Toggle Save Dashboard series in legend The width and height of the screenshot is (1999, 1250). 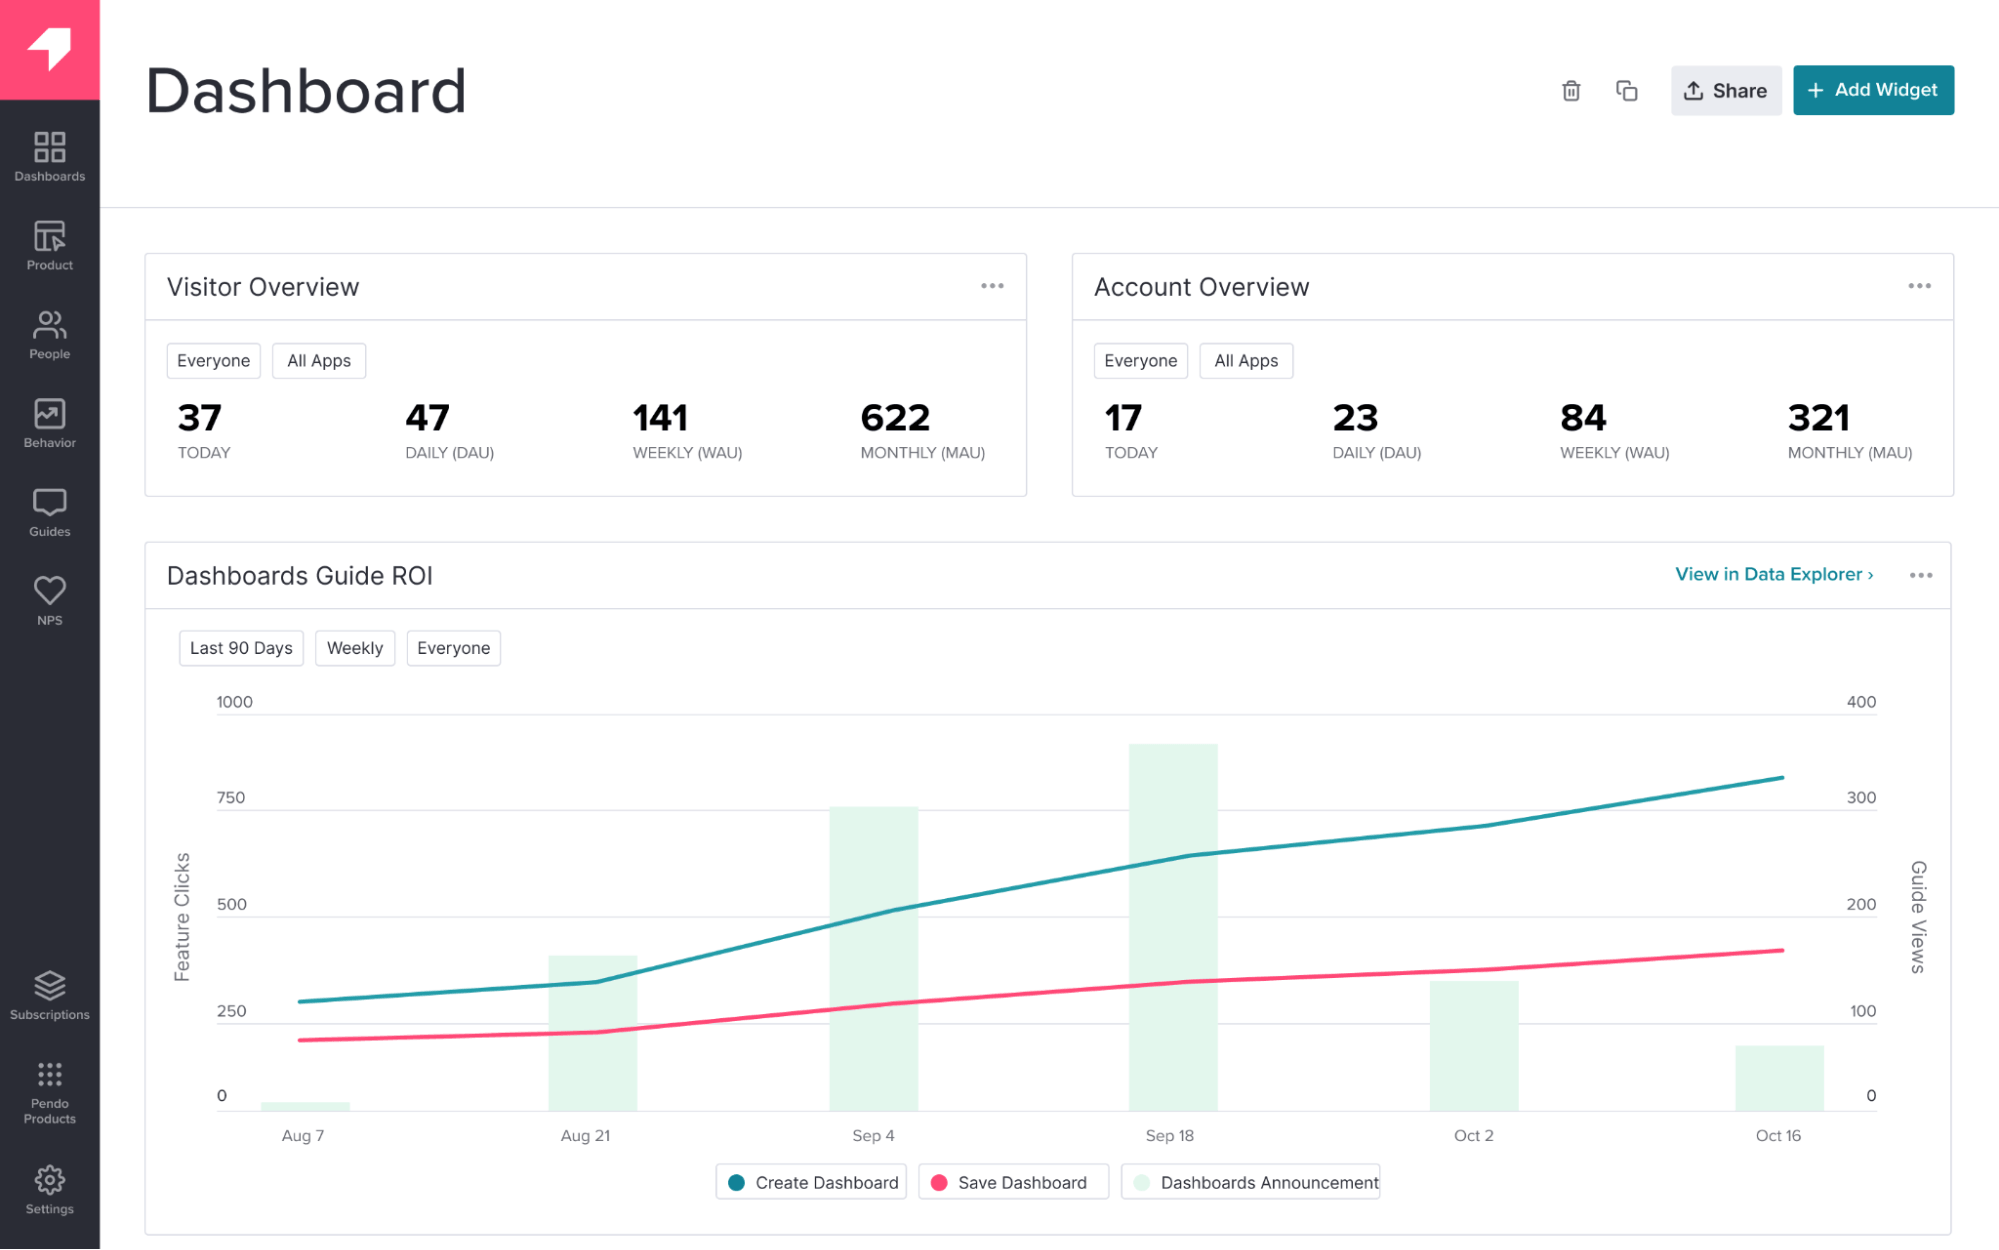[x=1012, y=1182]
